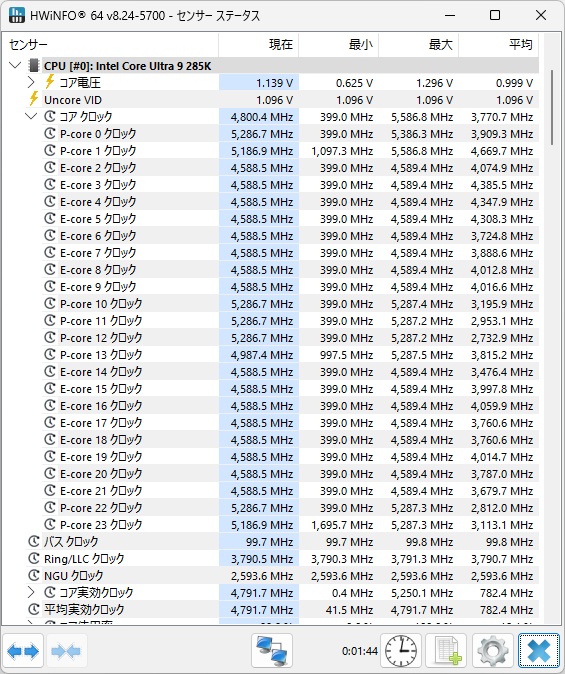Viewport: 565px width, 674px height.
Task: Expand the コア電圧 voltage group
Action: (x=31, y=82)
